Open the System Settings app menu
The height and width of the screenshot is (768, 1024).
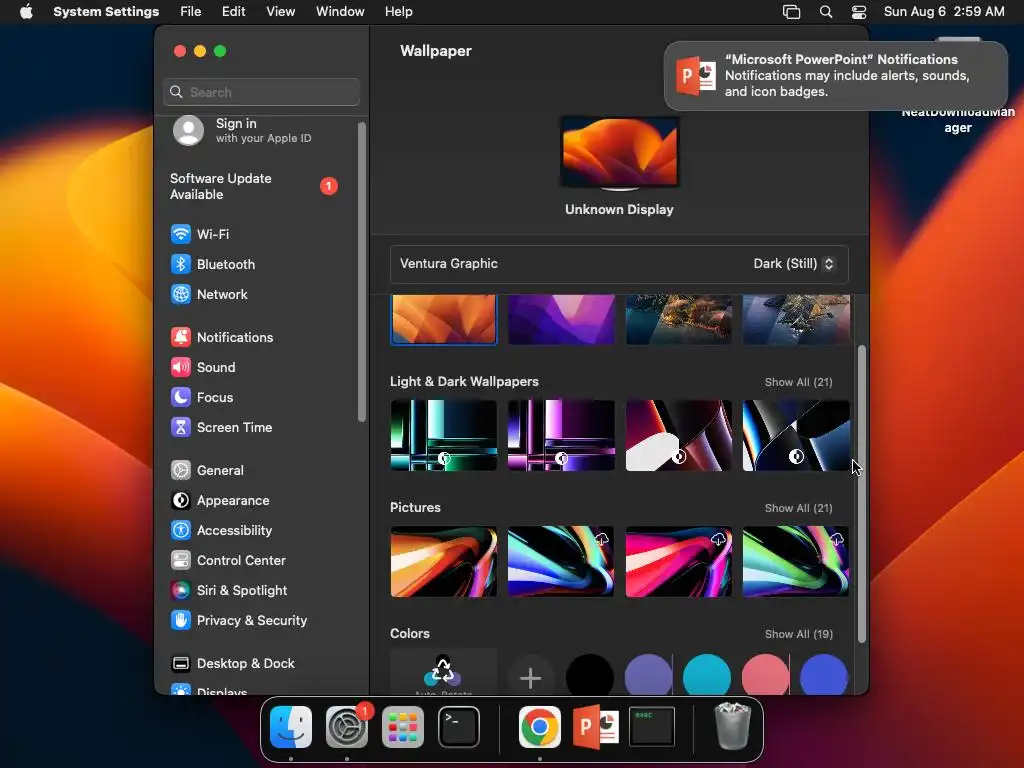pos(106,12)
